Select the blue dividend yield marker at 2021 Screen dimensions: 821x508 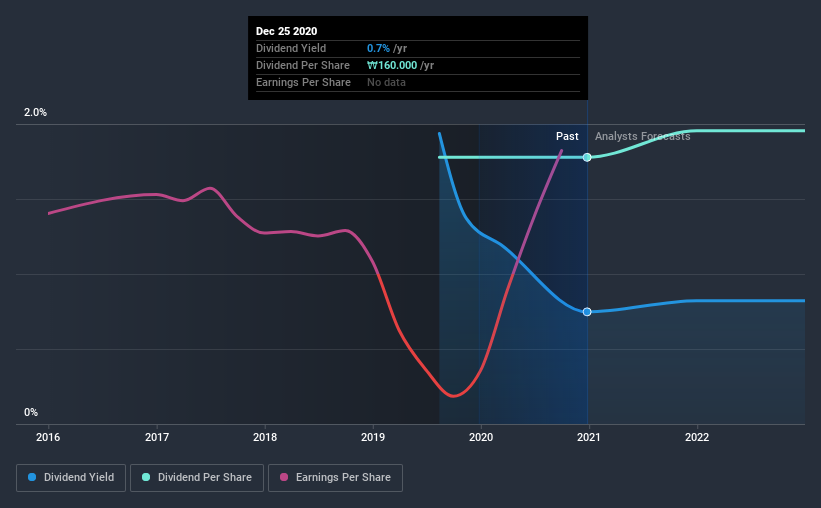coord(587,312)
